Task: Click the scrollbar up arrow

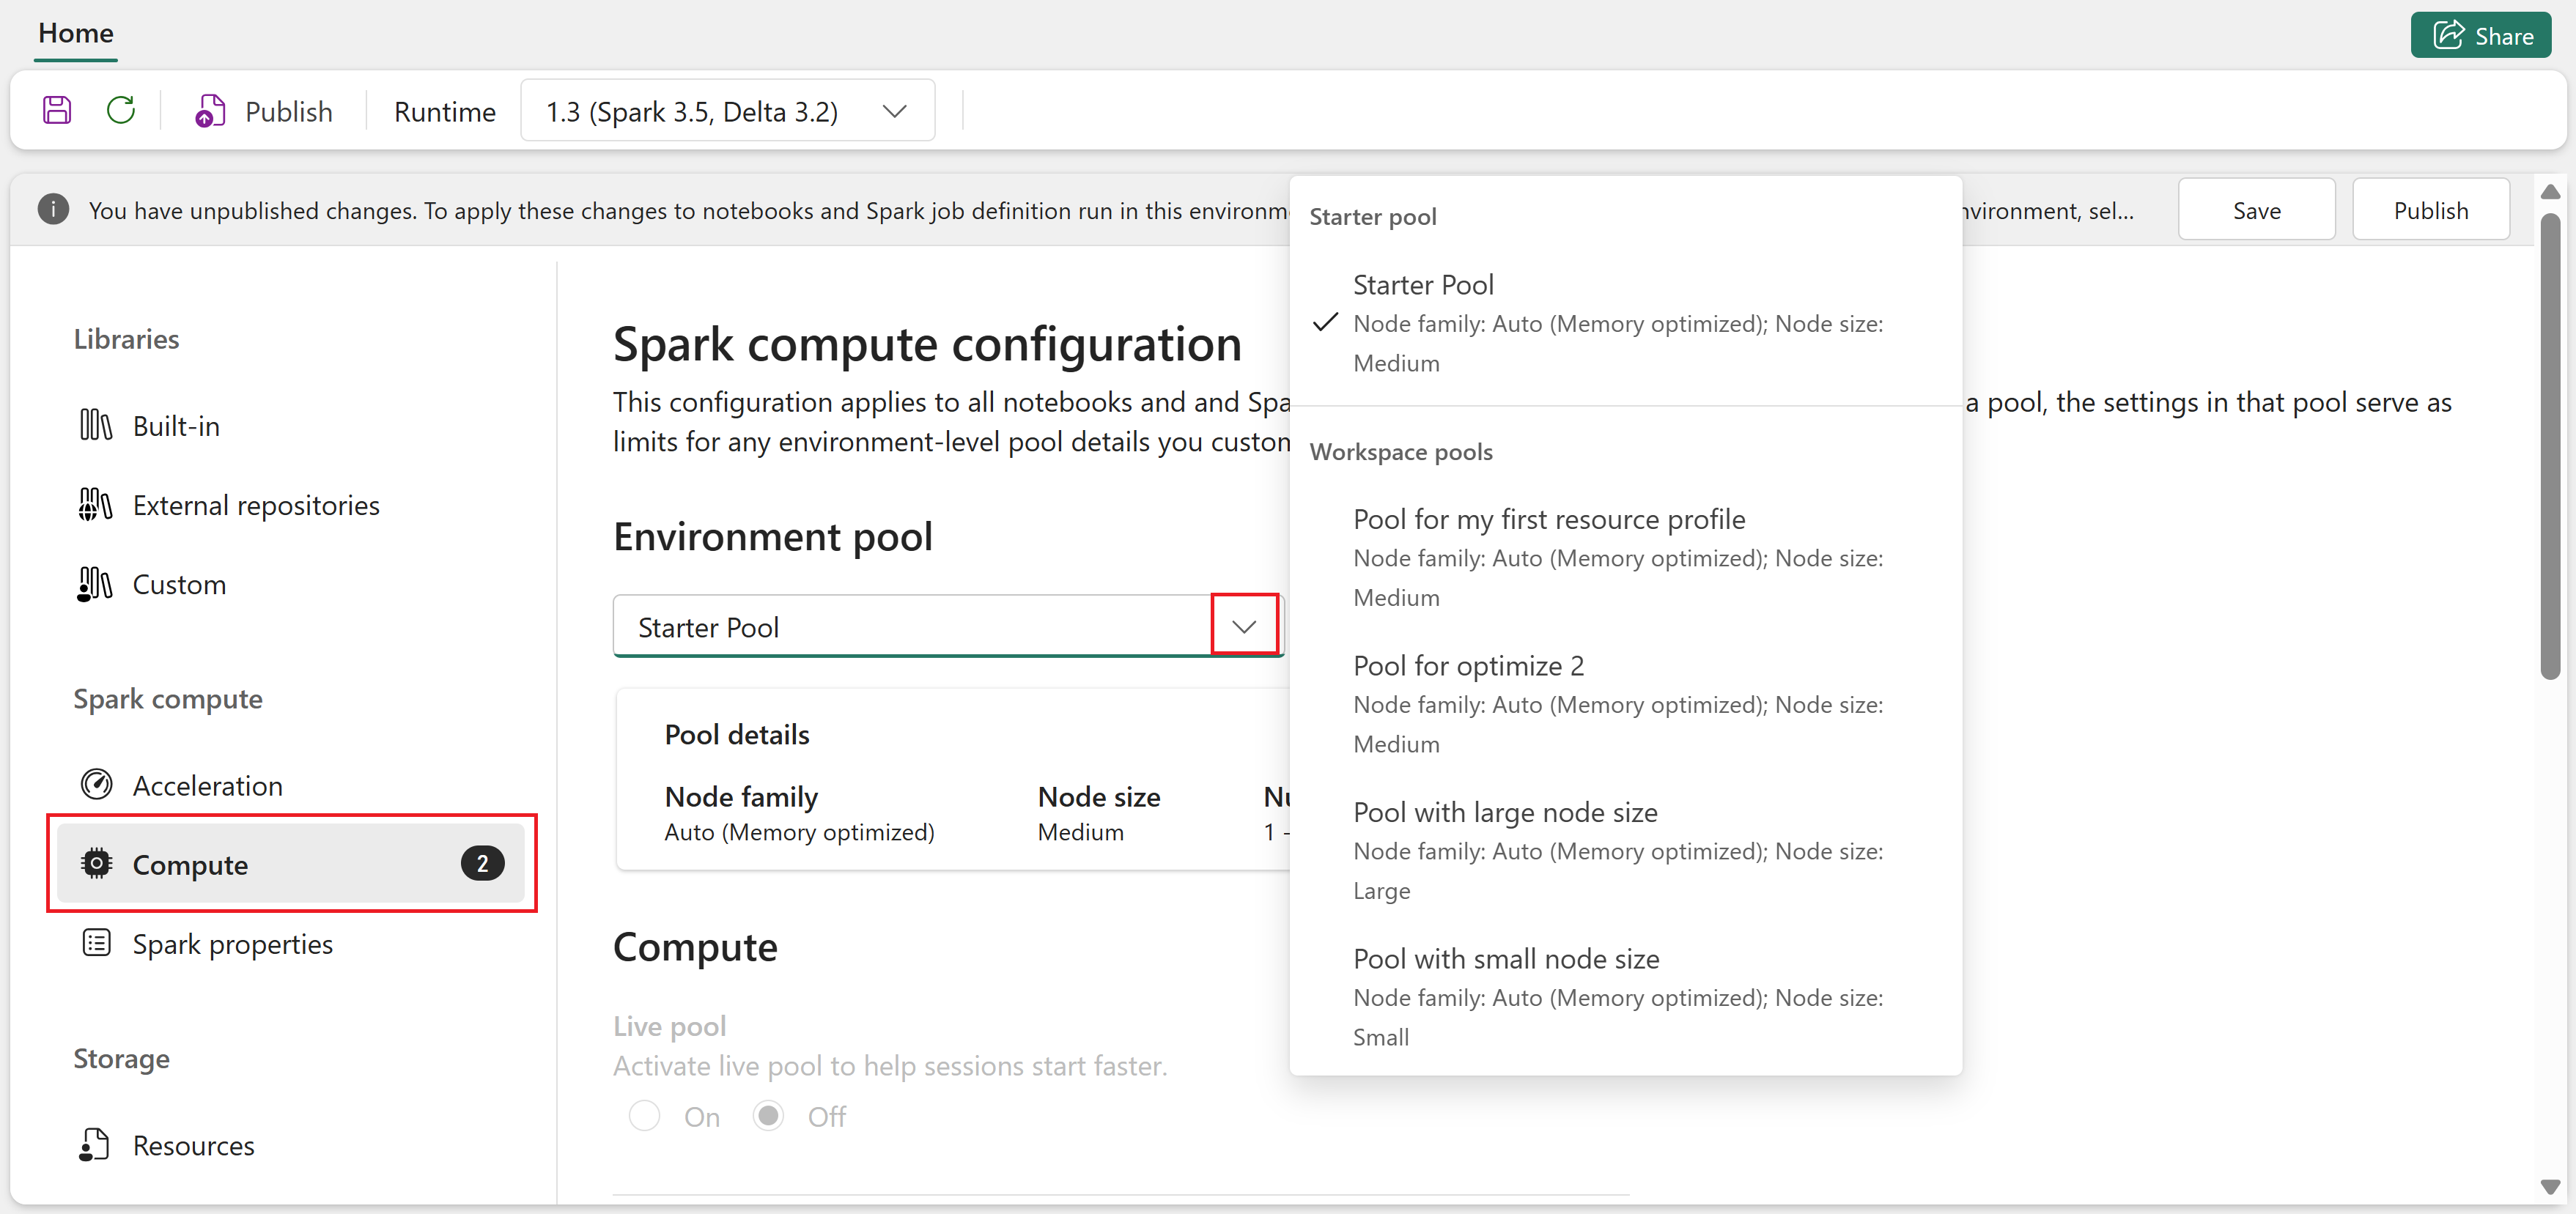Action: (2550, 191)
